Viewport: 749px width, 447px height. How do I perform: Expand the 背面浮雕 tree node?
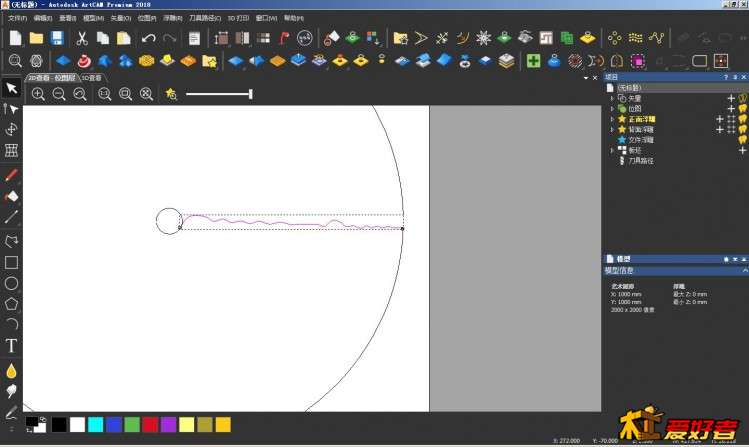tap(611, 129)
